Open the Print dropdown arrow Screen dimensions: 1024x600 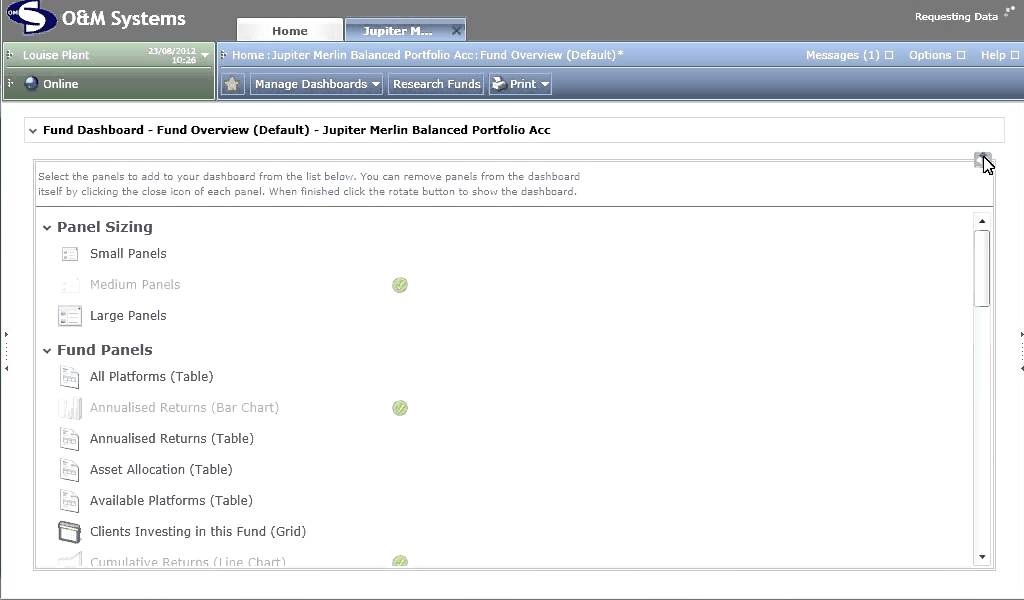[x=545, y=84]
